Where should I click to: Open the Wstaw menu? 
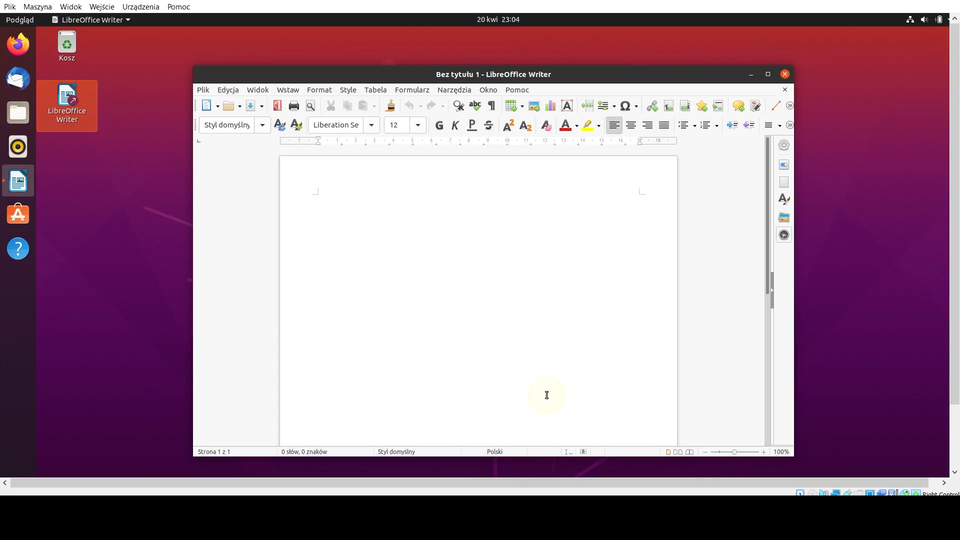[x=288, y=90]
